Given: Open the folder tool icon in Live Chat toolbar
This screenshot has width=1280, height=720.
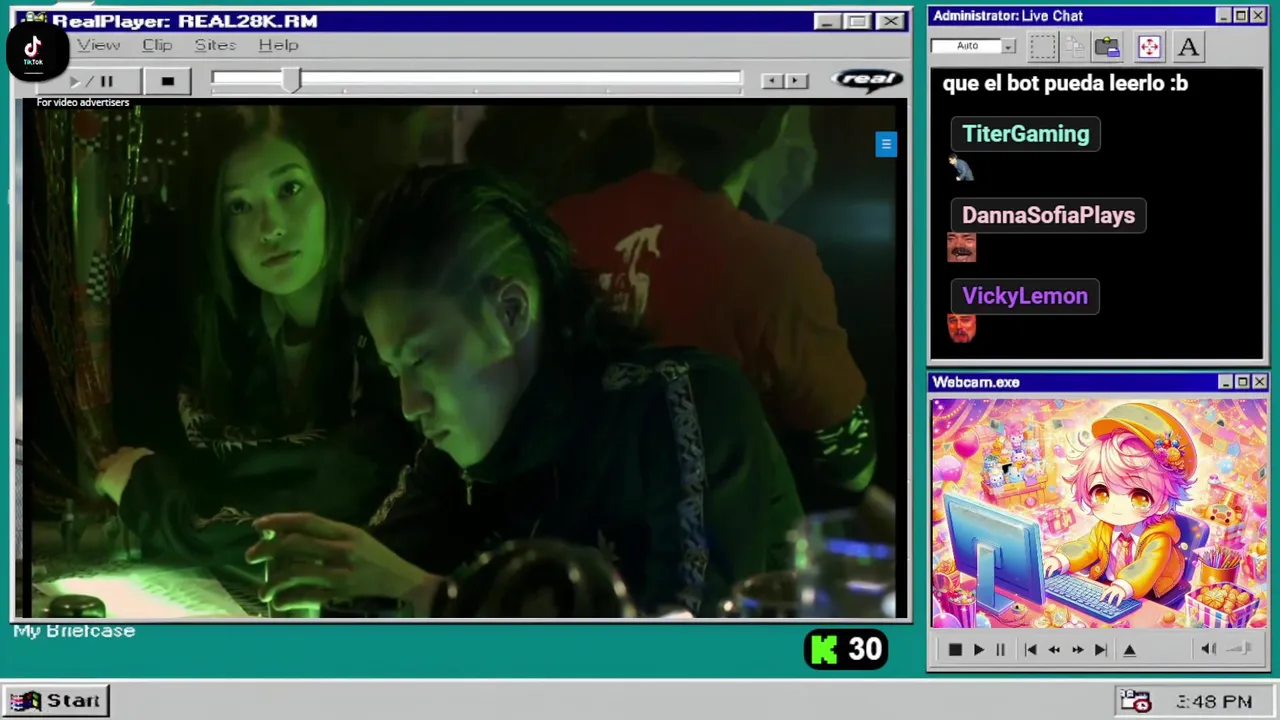Looking at the screenshot, I should point(1107,46).
